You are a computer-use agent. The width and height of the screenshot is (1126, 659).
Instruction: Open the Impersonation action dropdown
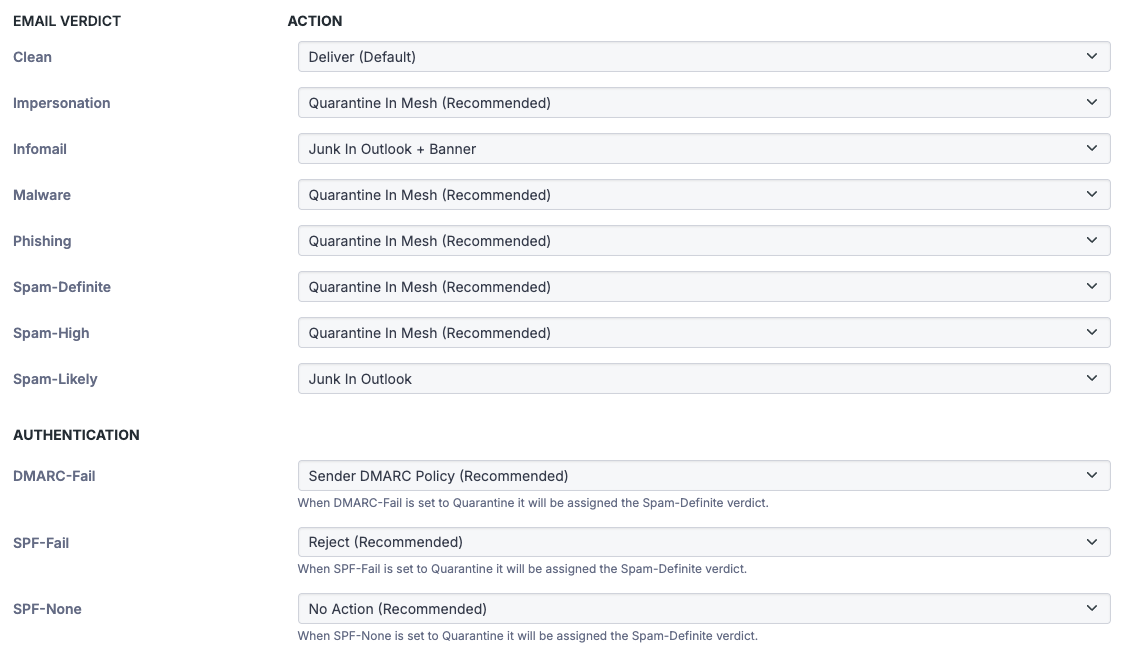[x=703, y=103]
